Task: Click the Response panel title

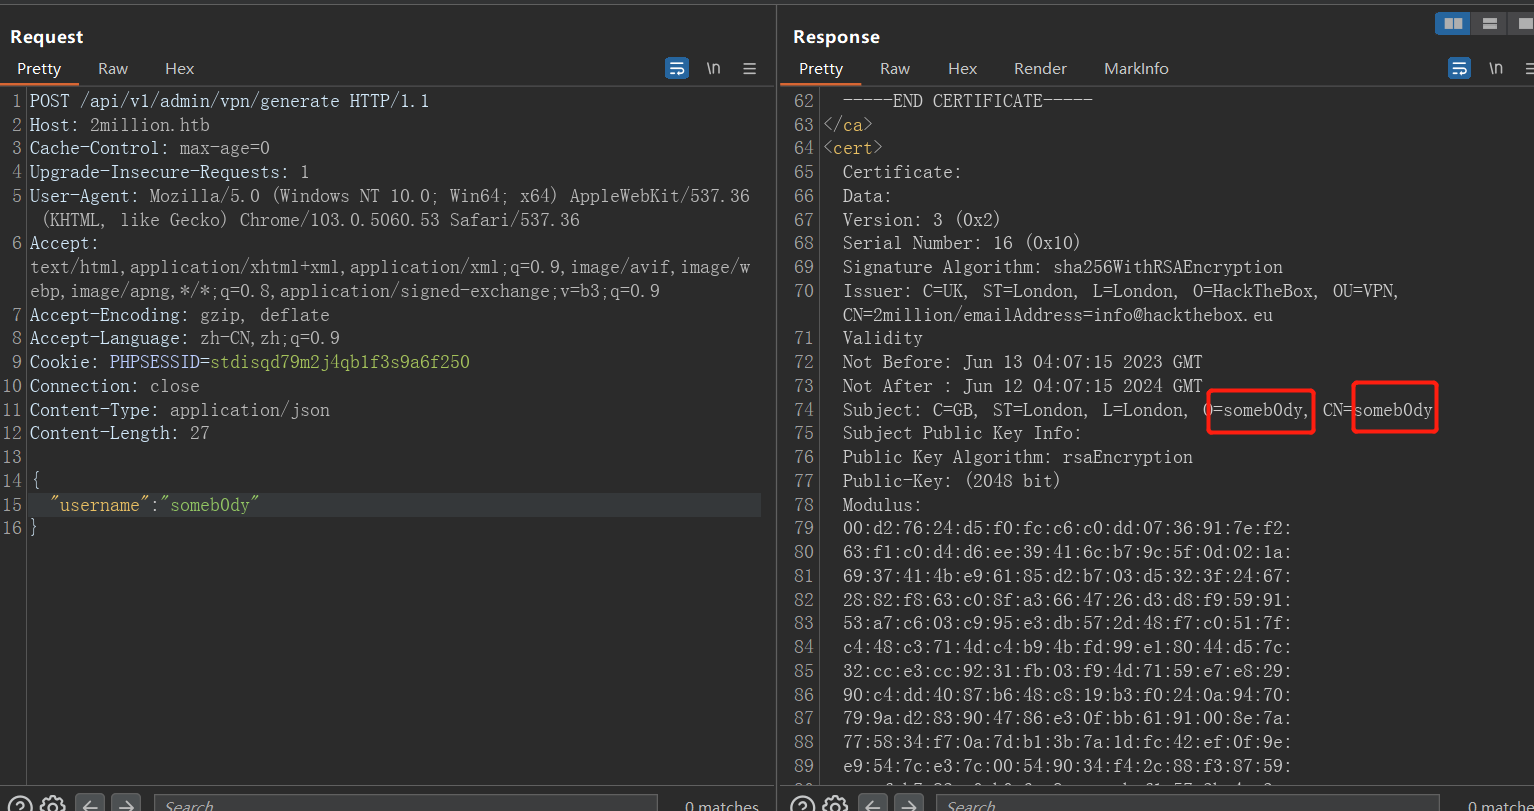Action: [x=836, y=37]
